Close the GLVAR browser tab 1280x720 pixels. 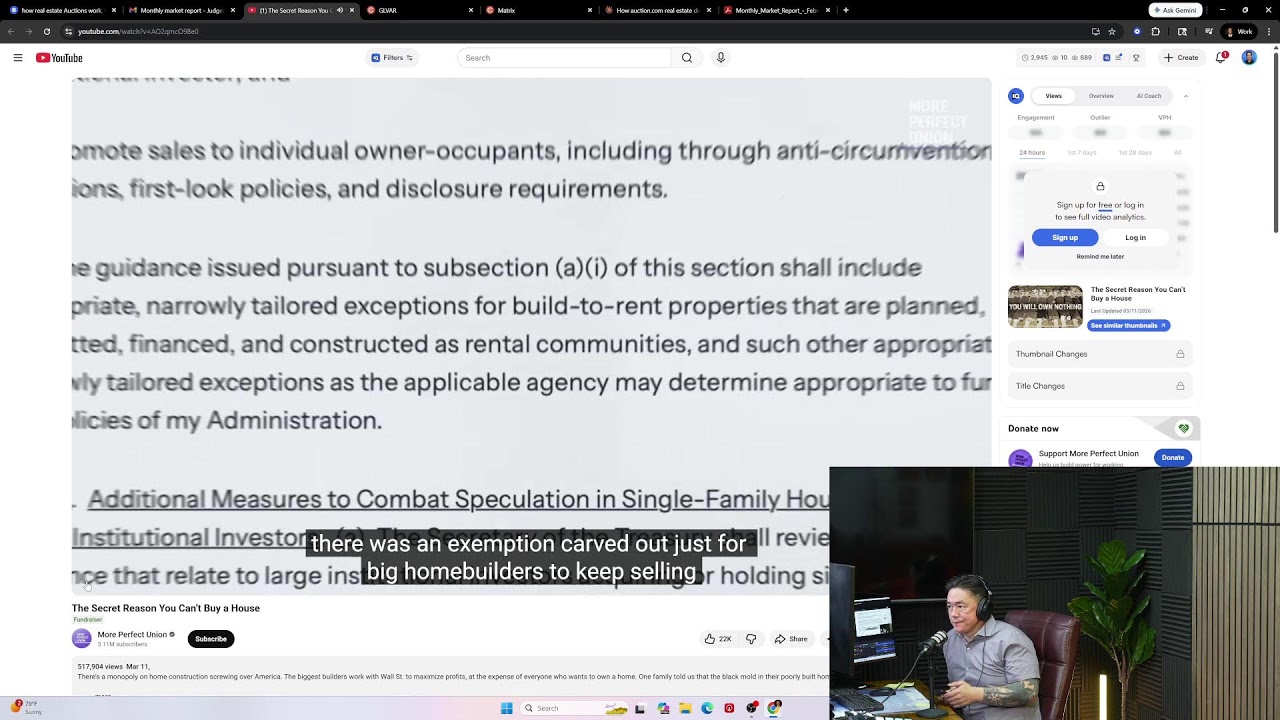[471, 10]
